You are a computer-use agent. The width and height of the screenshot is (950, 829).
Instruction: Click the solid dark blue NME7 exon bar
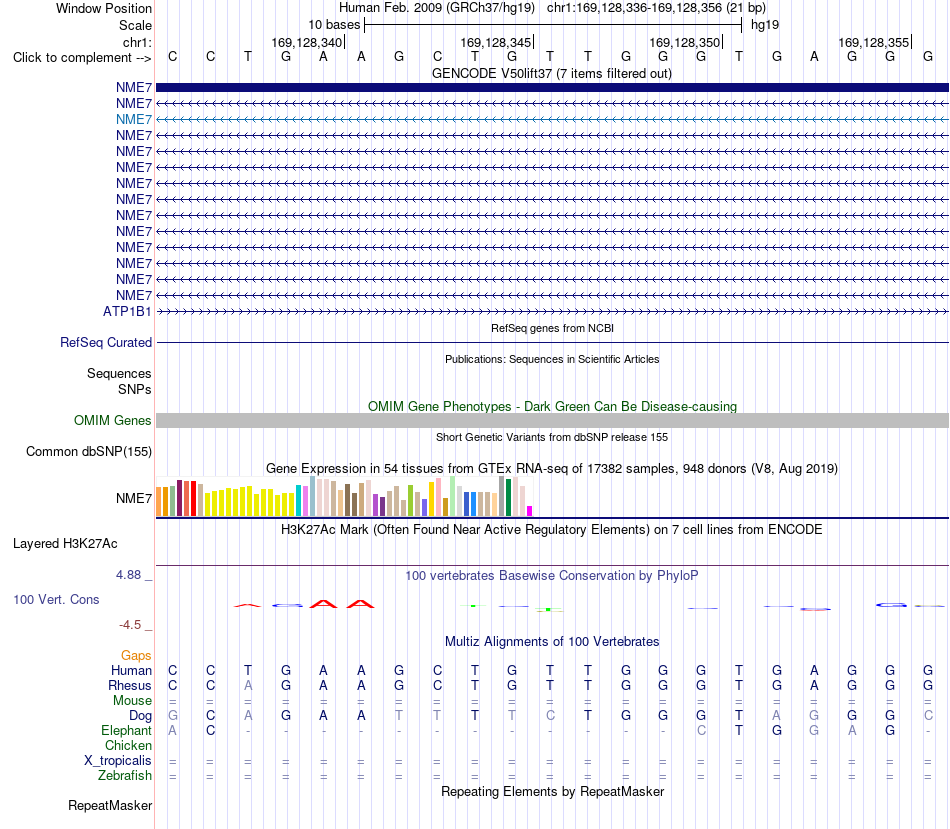click(x=552, y=87)
